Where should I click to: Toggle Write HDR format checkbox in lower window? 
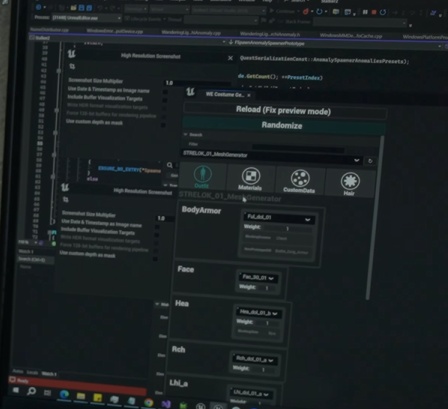[x=156, y=243]
